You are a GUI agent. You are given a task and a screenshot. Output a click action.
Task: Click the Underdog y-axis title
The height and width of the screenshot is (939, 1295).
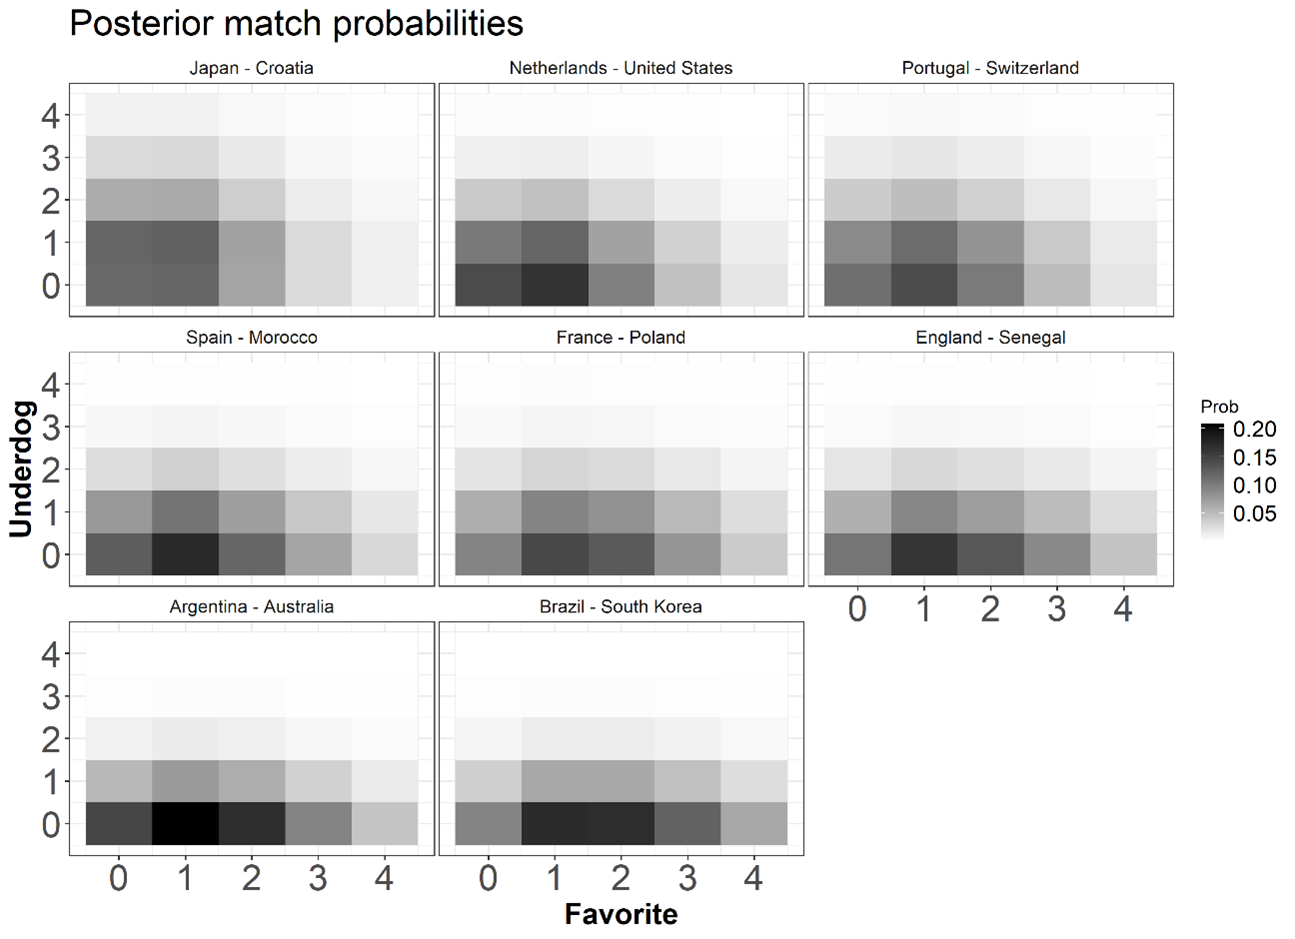[x=22, y=469]
